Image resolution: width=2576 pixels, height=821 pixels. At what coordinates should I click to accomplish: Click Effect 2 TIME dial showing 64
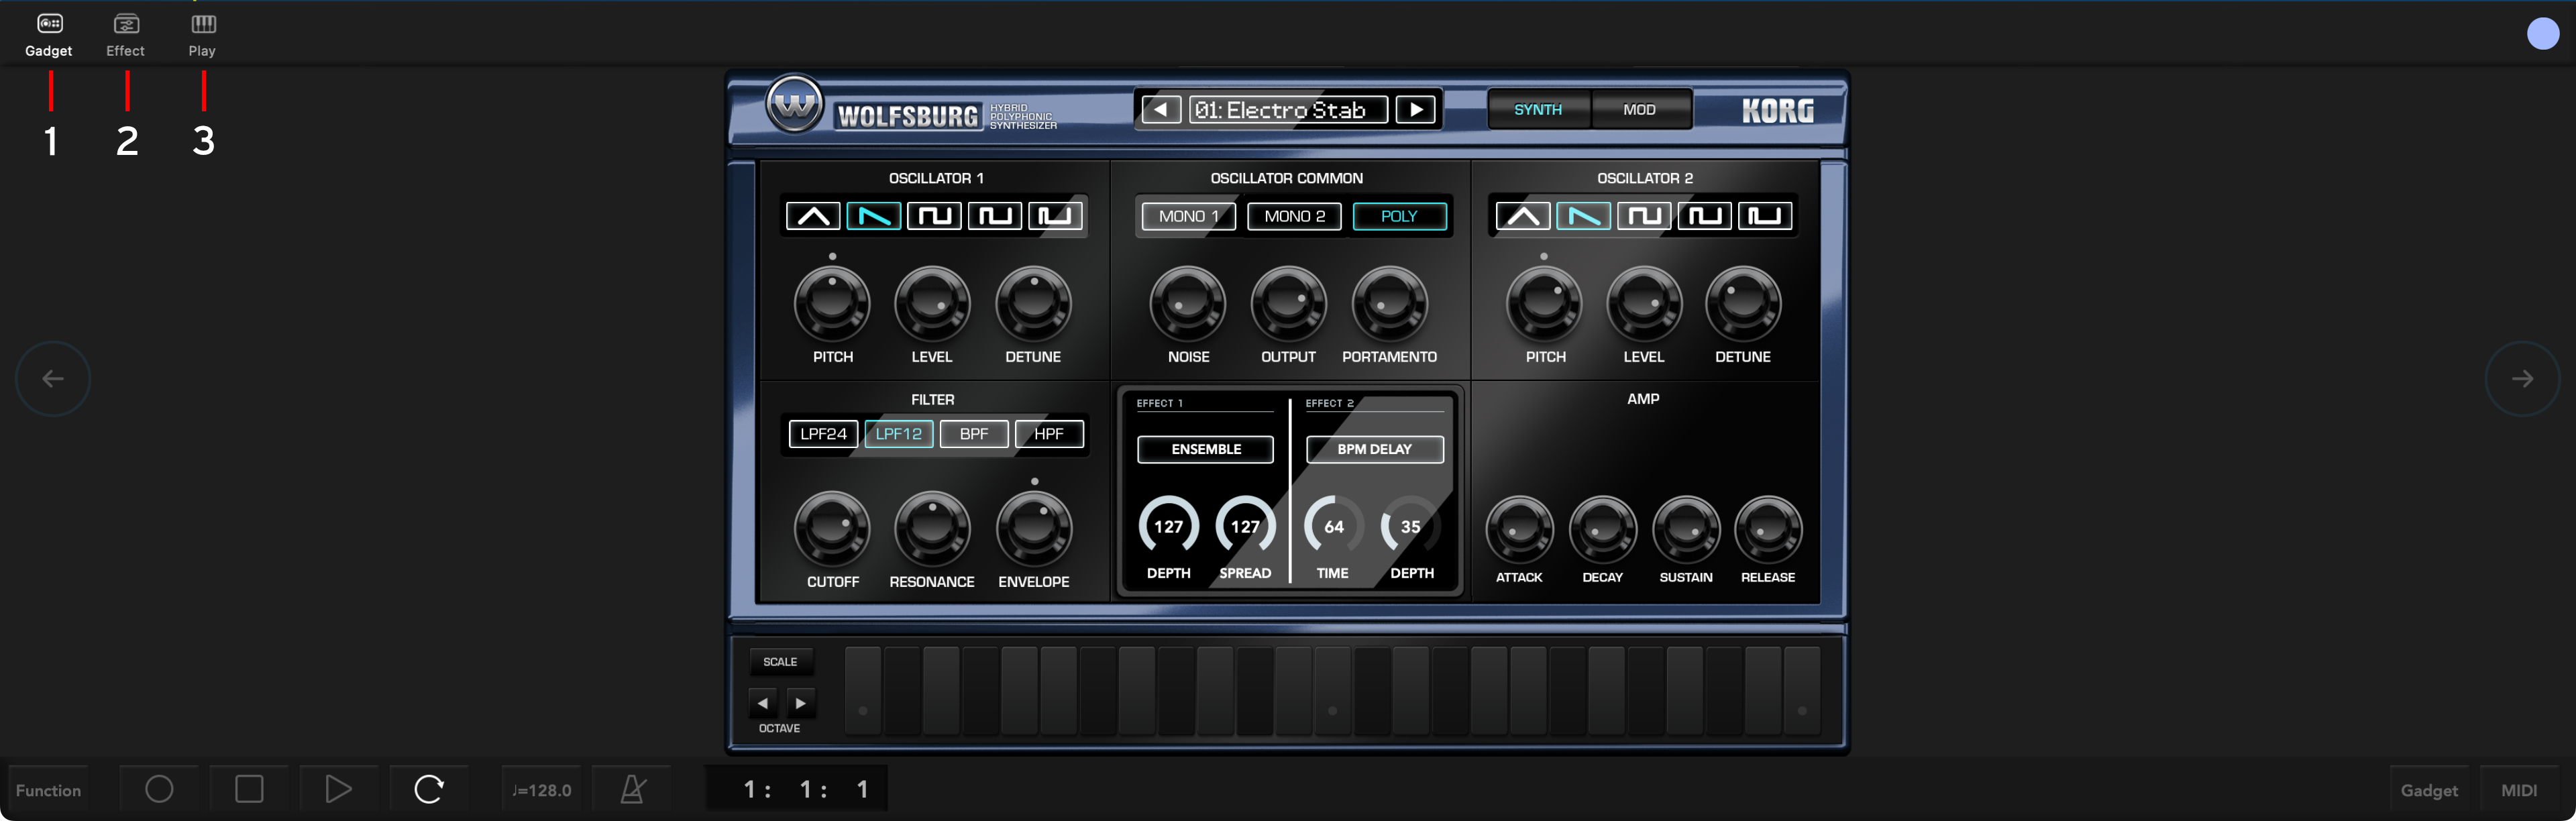pos(1334,526)
